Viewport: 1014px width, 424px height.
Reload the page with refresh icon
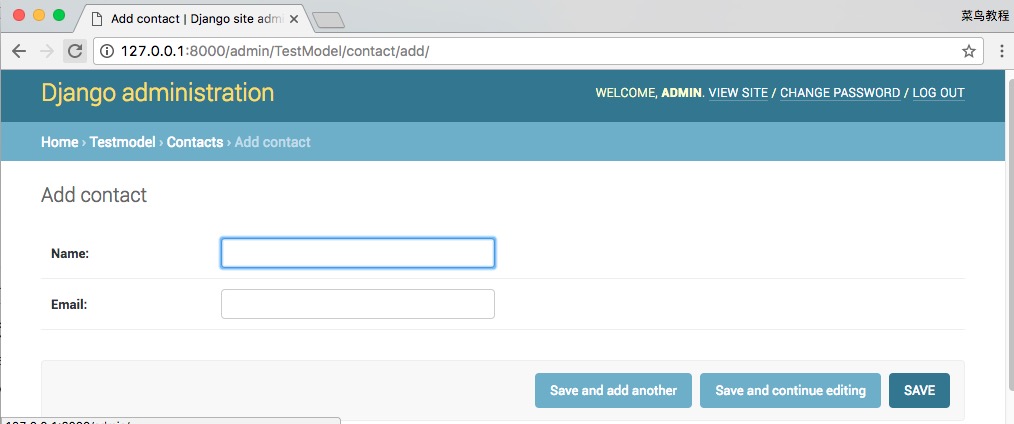click(74, 51)
